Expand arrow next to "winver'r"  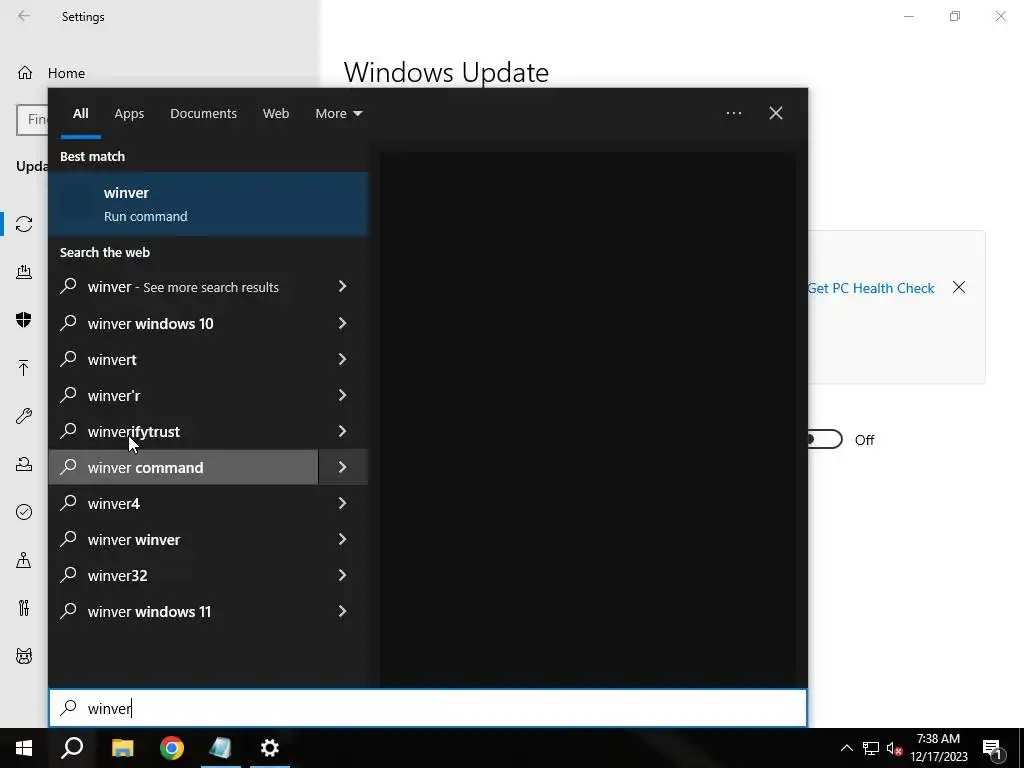coord(343,394)
